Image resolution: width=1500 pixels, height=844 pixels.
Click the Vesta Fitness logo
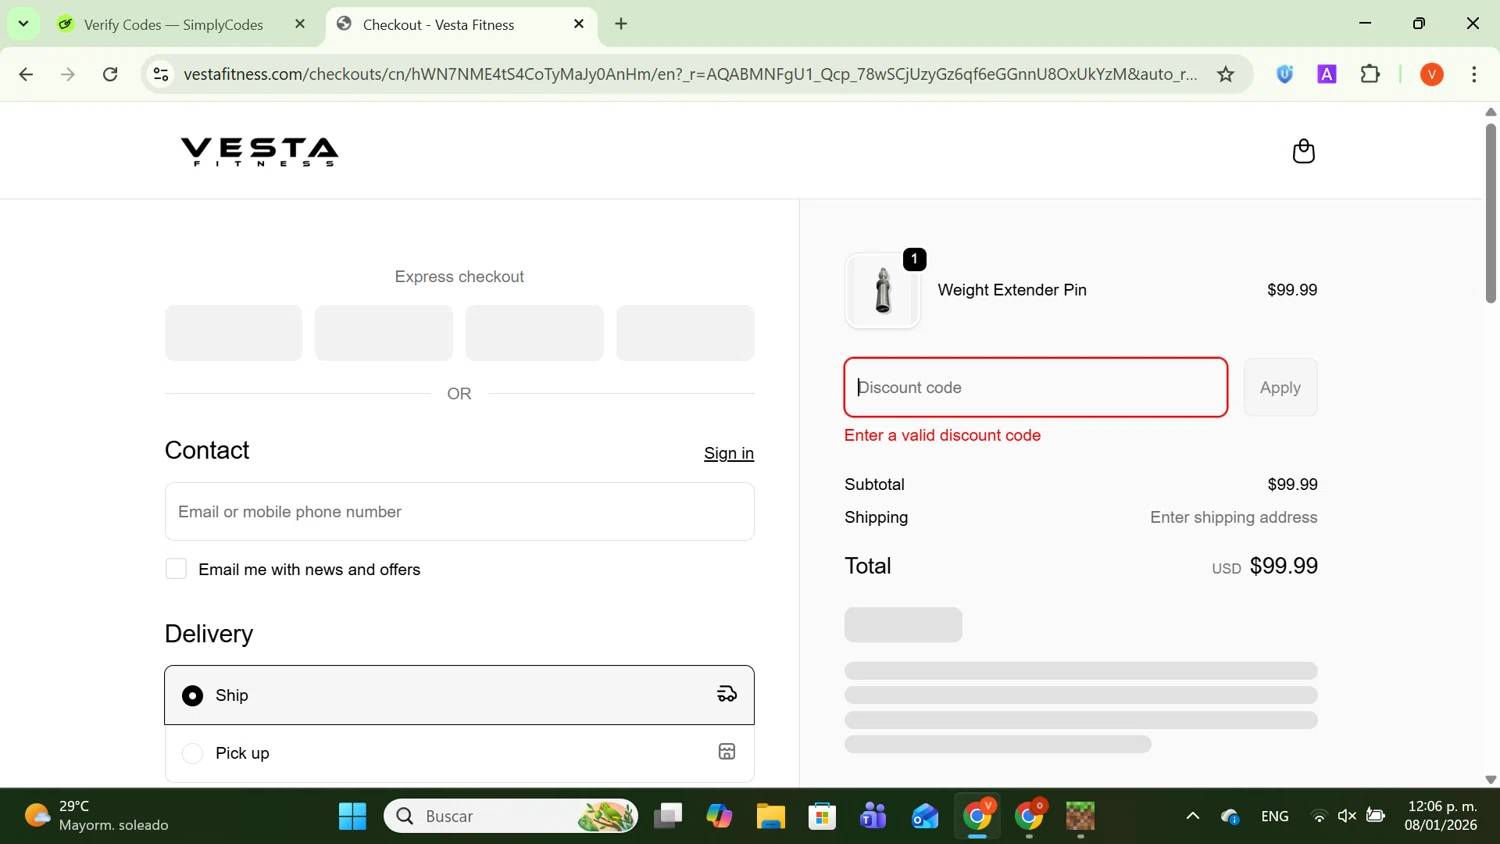click(260, 152)
